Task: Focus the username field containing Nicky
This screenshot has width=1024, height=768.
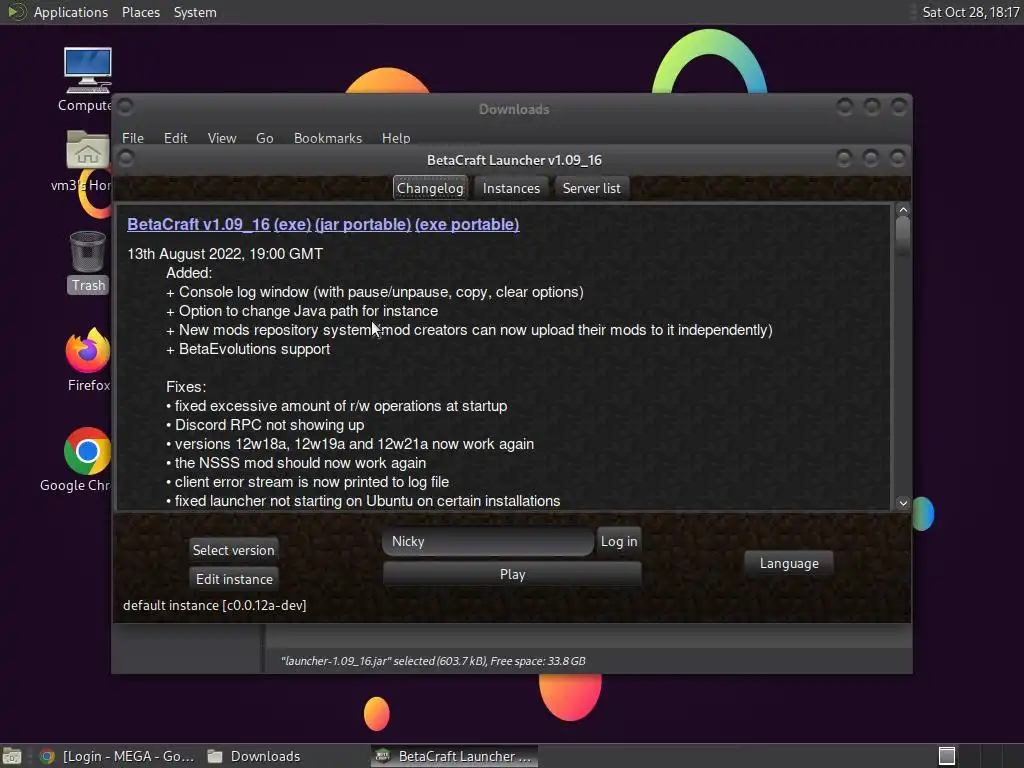Action: [x=488, y=541]
